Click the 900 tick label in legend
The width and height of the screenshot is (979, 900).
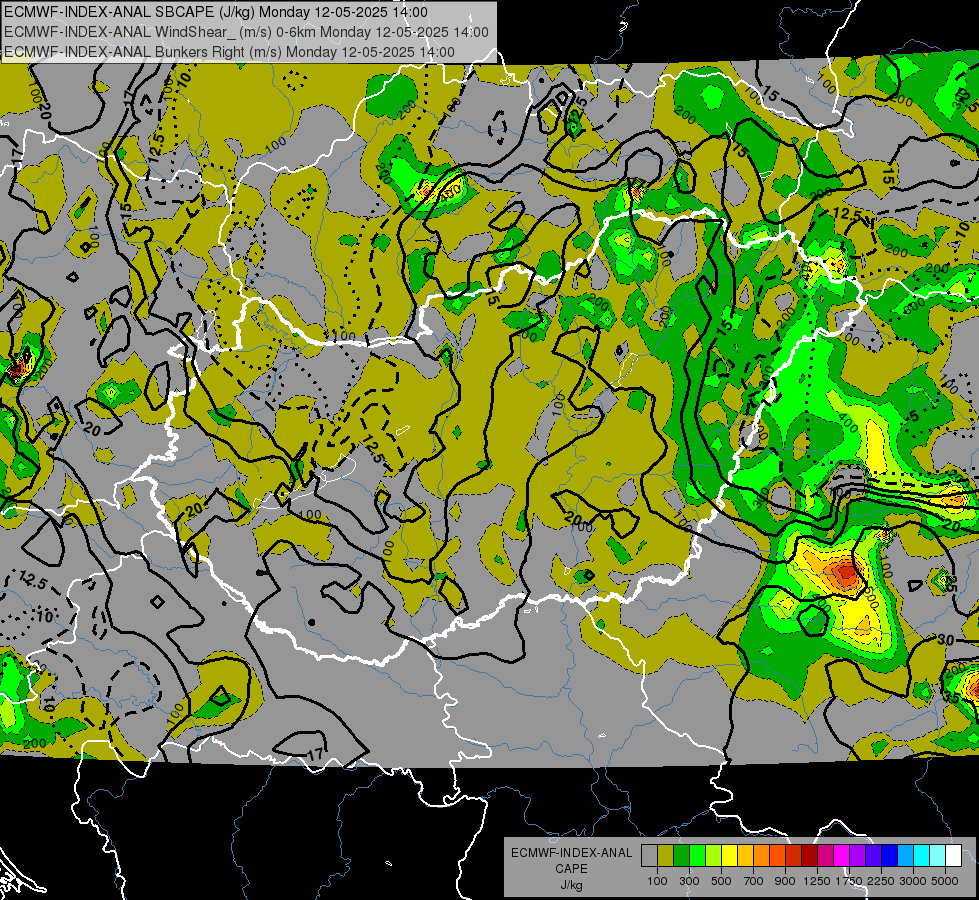[785, 881]
